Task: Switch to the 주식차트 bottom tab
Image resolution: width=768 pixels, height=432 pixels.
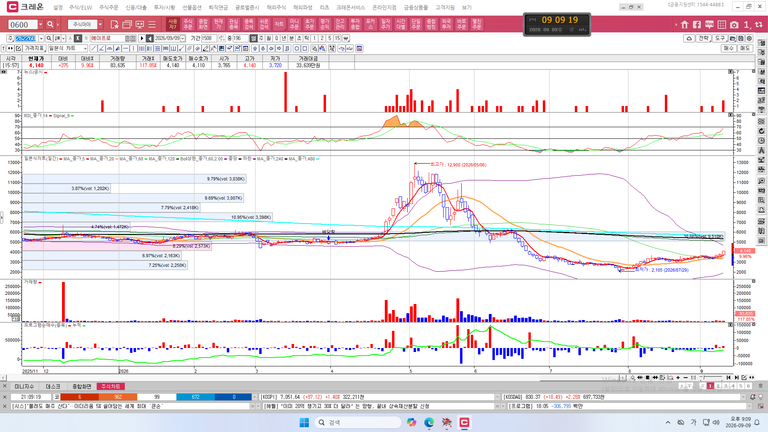Action: 111,386
